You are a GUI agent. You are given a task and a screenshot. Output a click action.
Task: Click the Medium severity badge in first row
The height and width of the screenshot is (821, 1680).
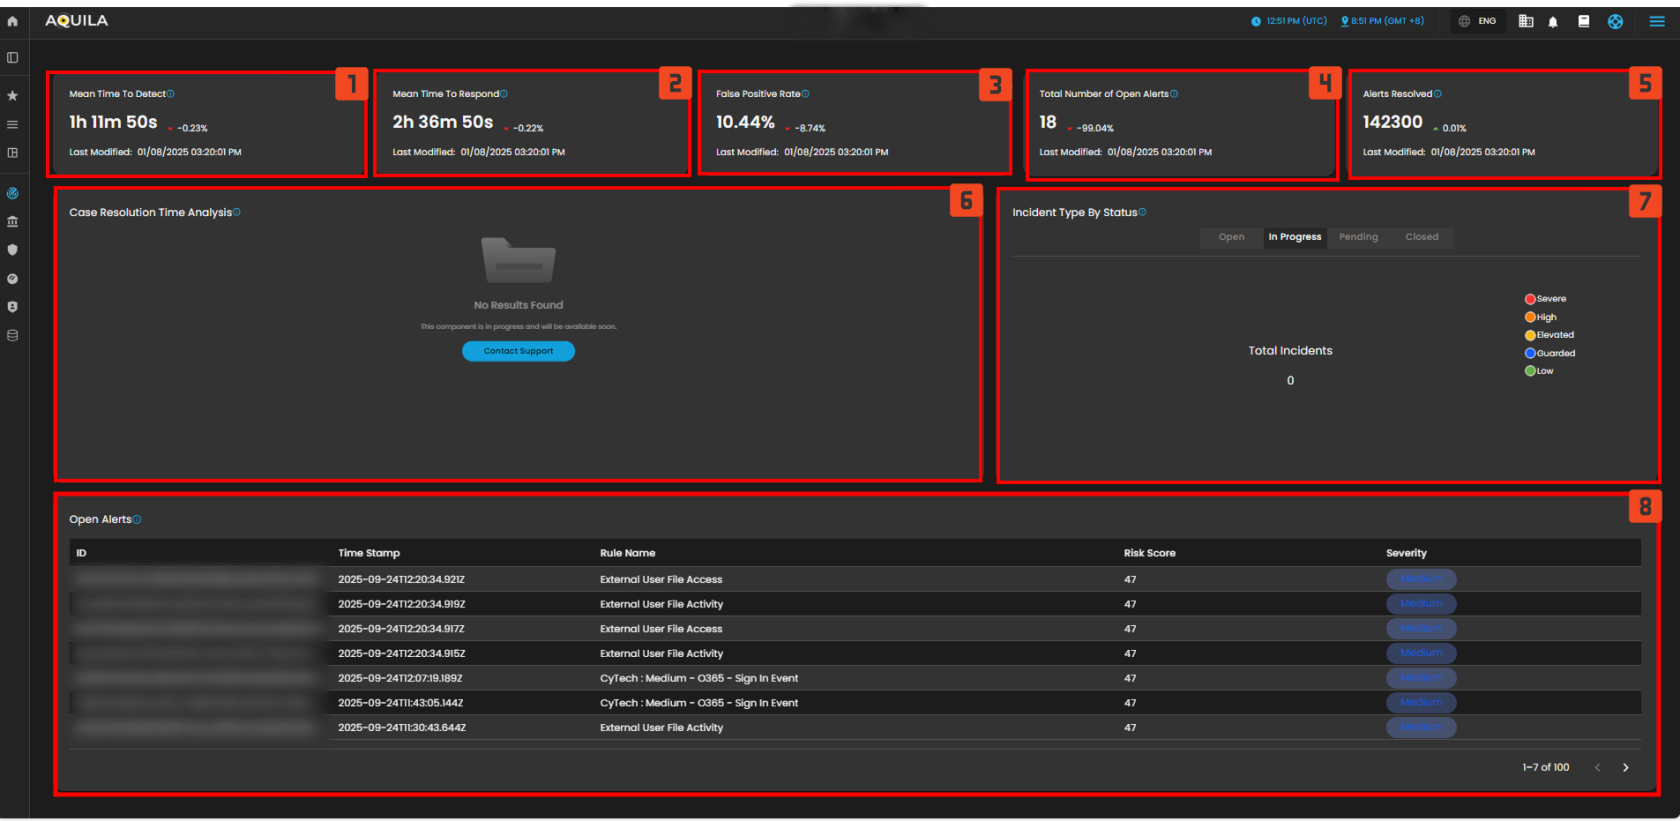(1420, 579)
